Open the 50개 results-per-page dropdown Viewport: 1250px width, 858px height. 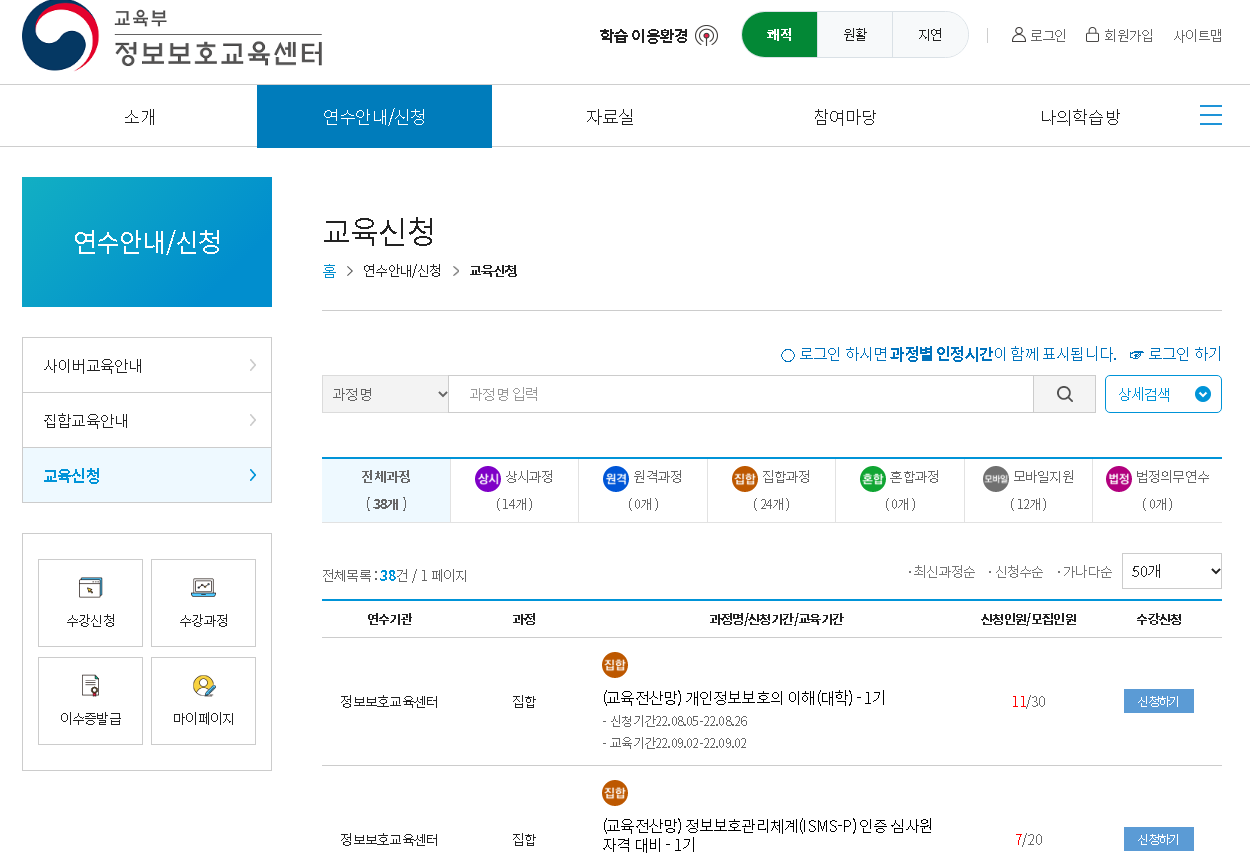pyautogui.click(x=1171, y=571)
